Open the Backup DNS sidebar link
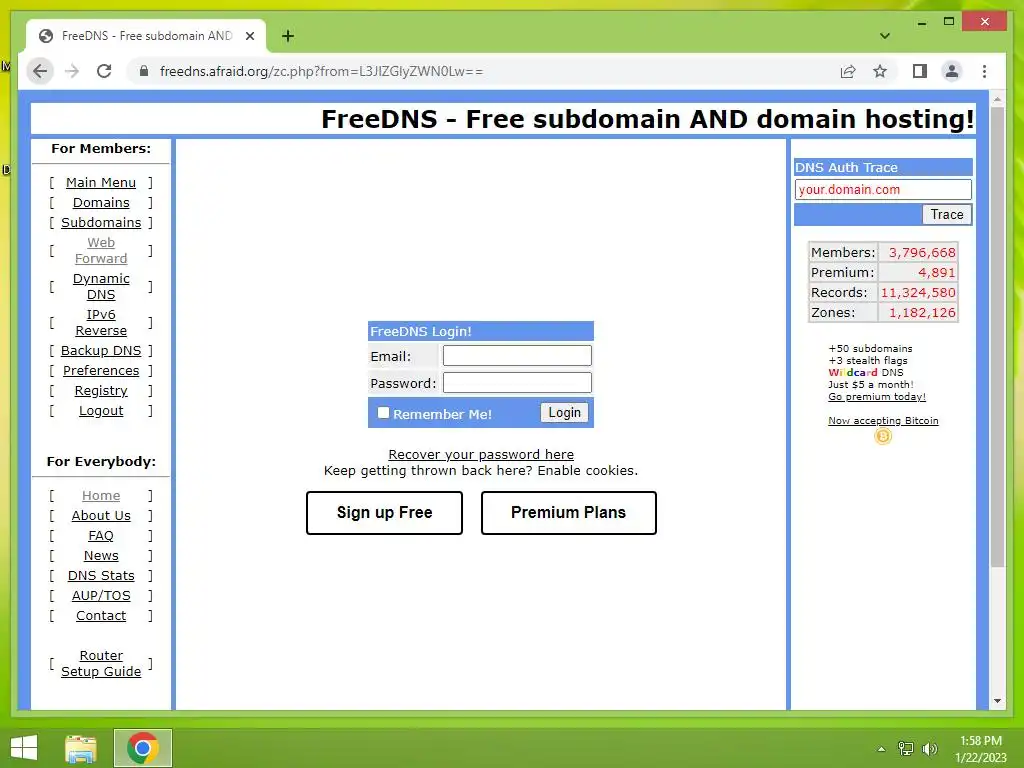Viewport: 1024px width, 768px height. tap(101, 351)
